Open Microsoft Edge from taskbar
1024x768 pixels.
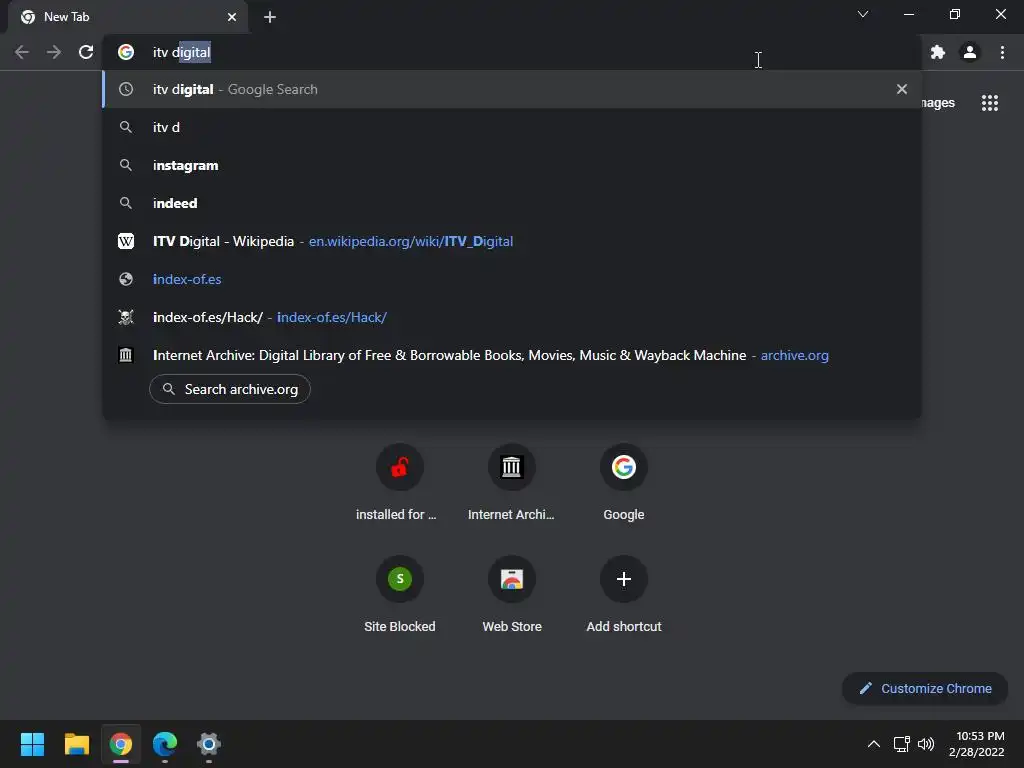[x=165, y=744]
